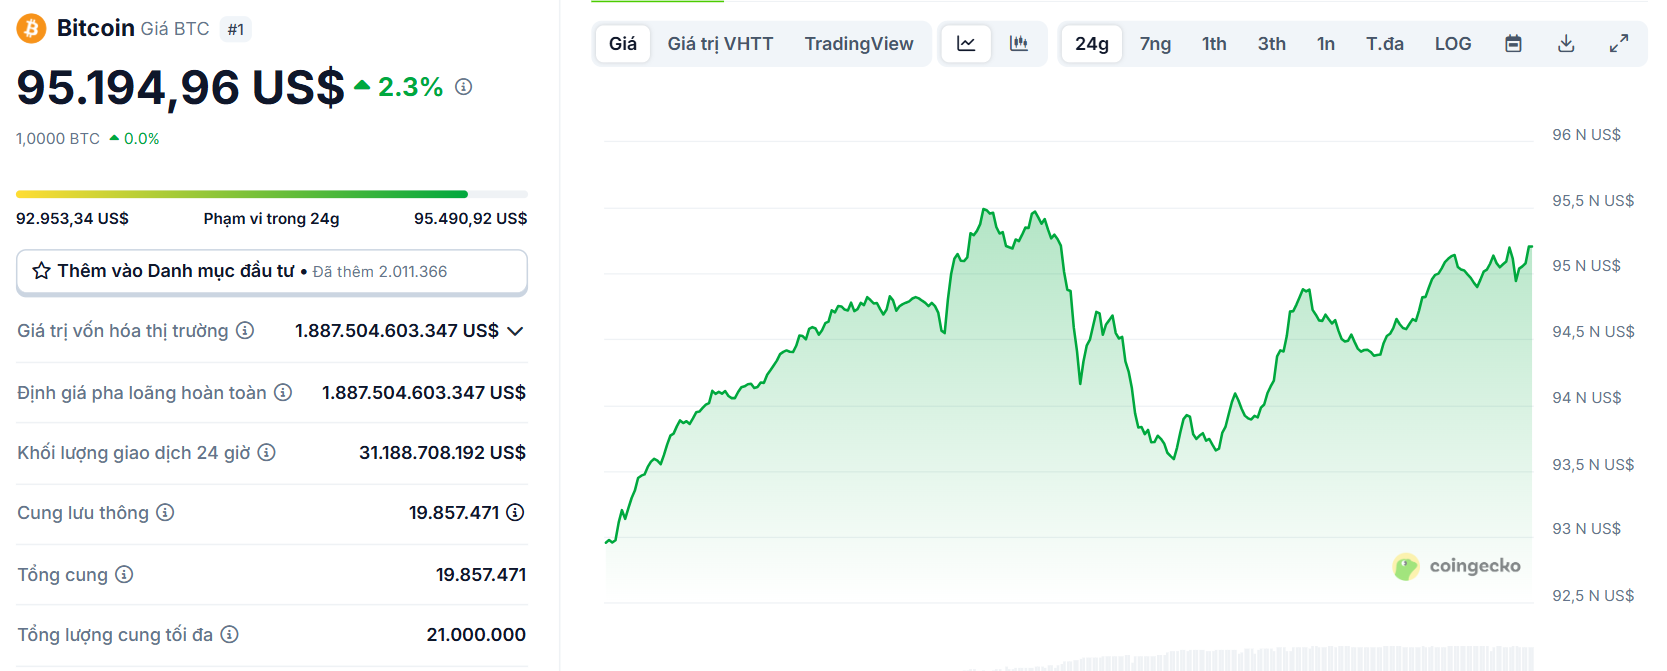Click the Bitcoin heading text
The image size is (1667, 671).
coord(96,28)
